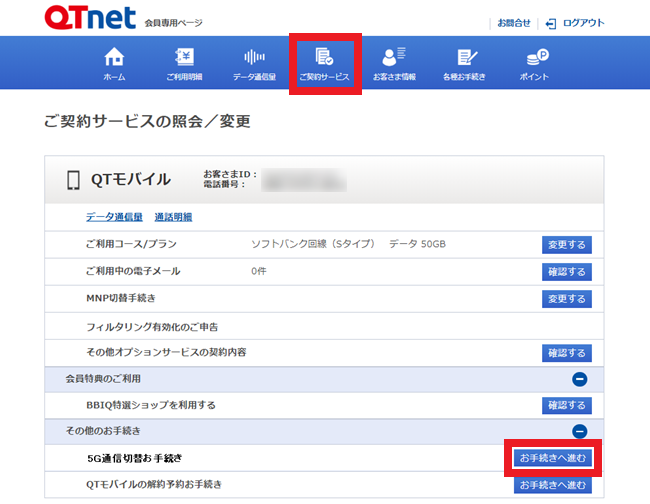Open the 各種お手続き procedures icon

click(464, 64)
